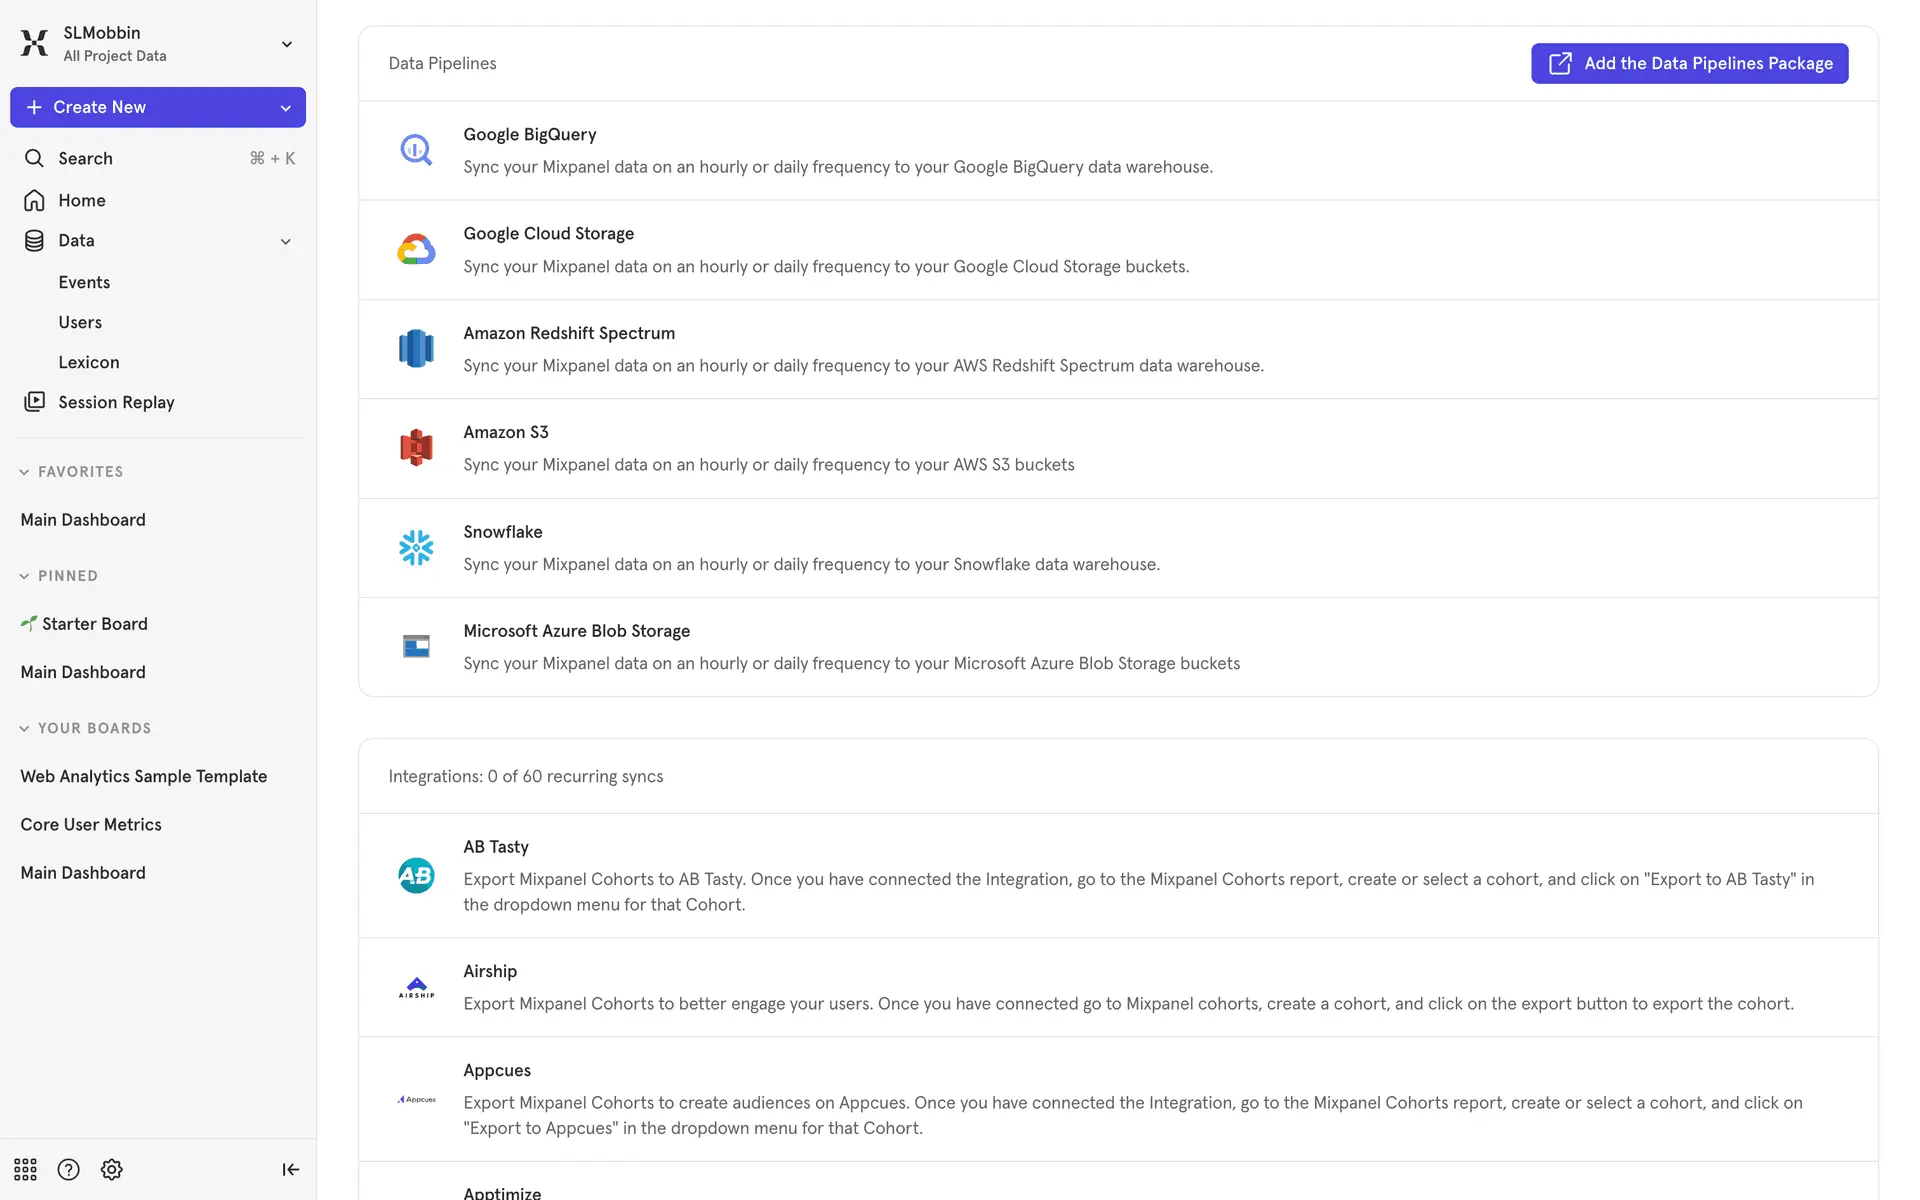
Task: Click the AB Tasty logo icon
Action: click(416, 875)
